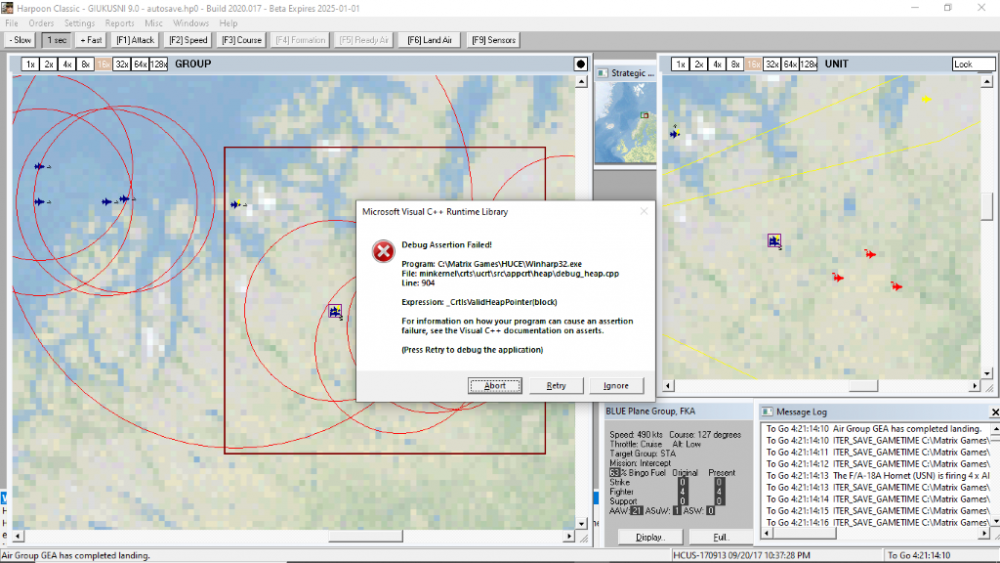The image size is (1000, 563).
Task: Open the Help menu
Action: click(x=228, y=23)
